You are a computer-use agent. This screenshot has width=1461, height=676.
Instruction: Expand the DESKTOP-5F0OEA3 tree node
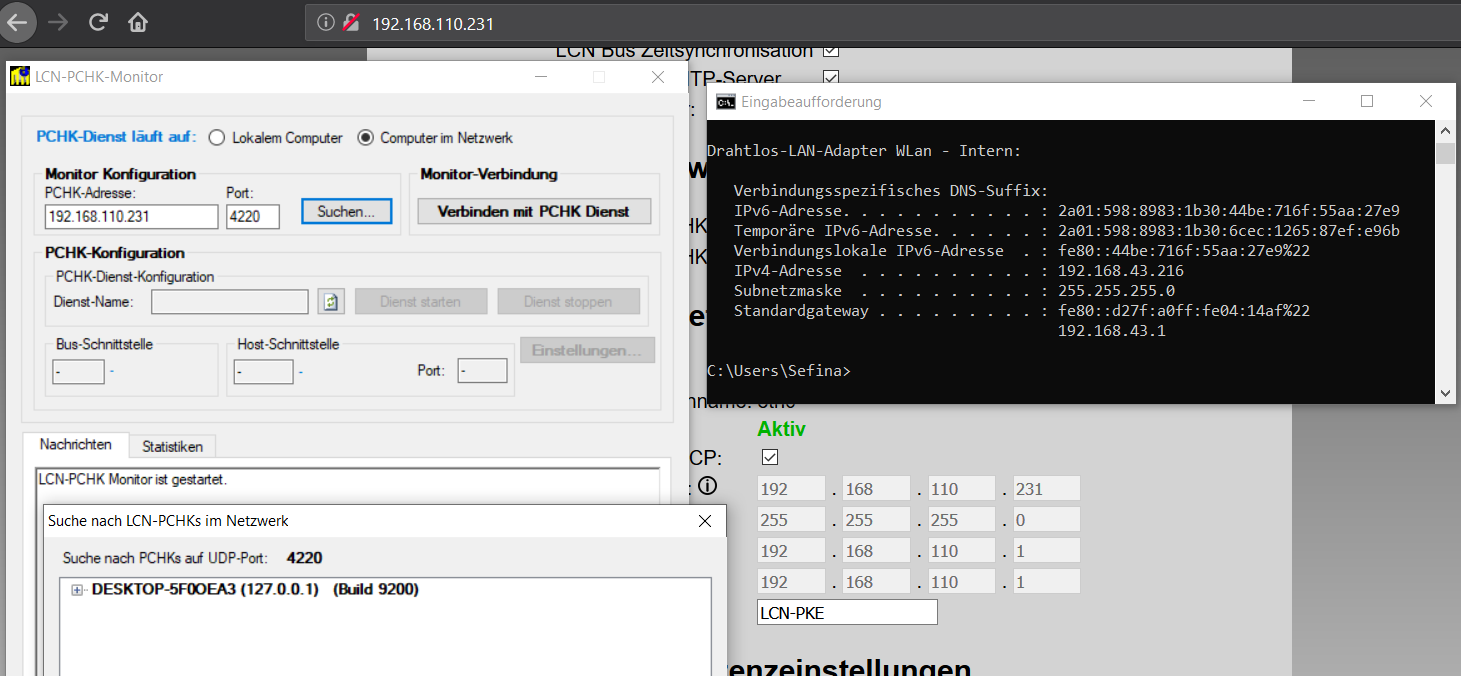pyautogui.click(x=77, y=590)
